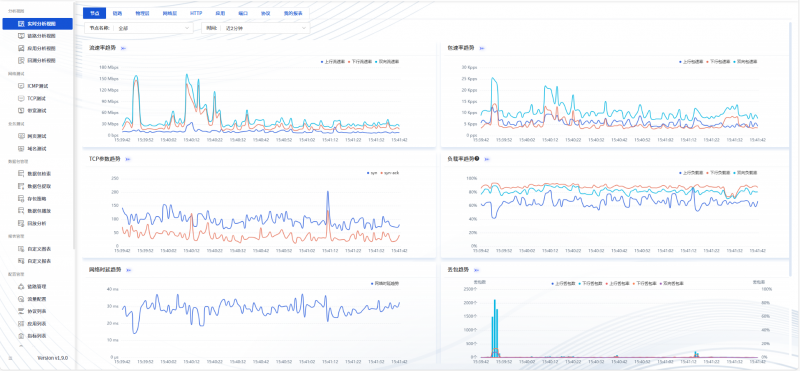Open the time range dropdown 近2分钟

click(x=256, y=29)
